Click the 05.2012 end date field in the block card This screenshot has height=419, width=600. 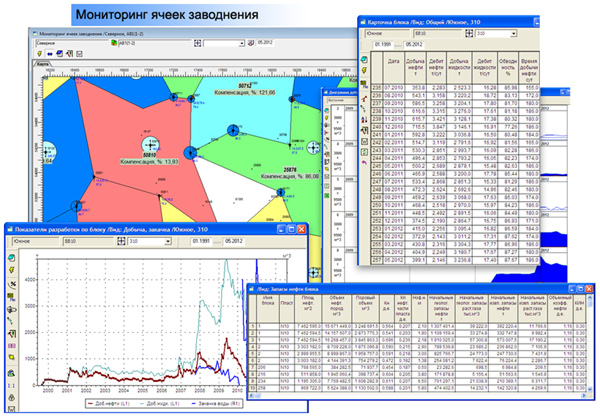[414, 44]
